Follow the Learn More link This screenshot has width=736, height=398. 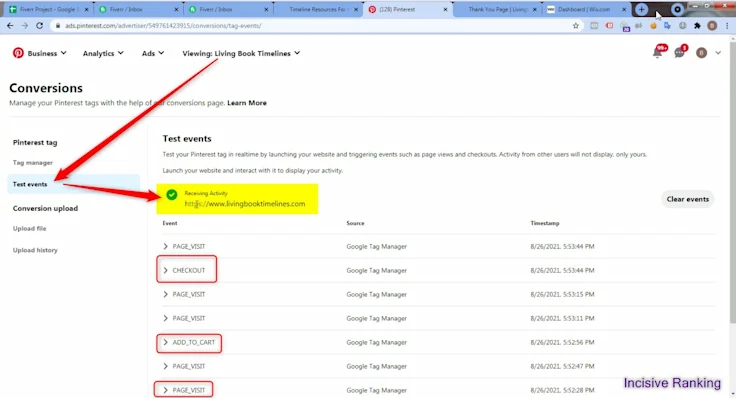pos(247,103)
